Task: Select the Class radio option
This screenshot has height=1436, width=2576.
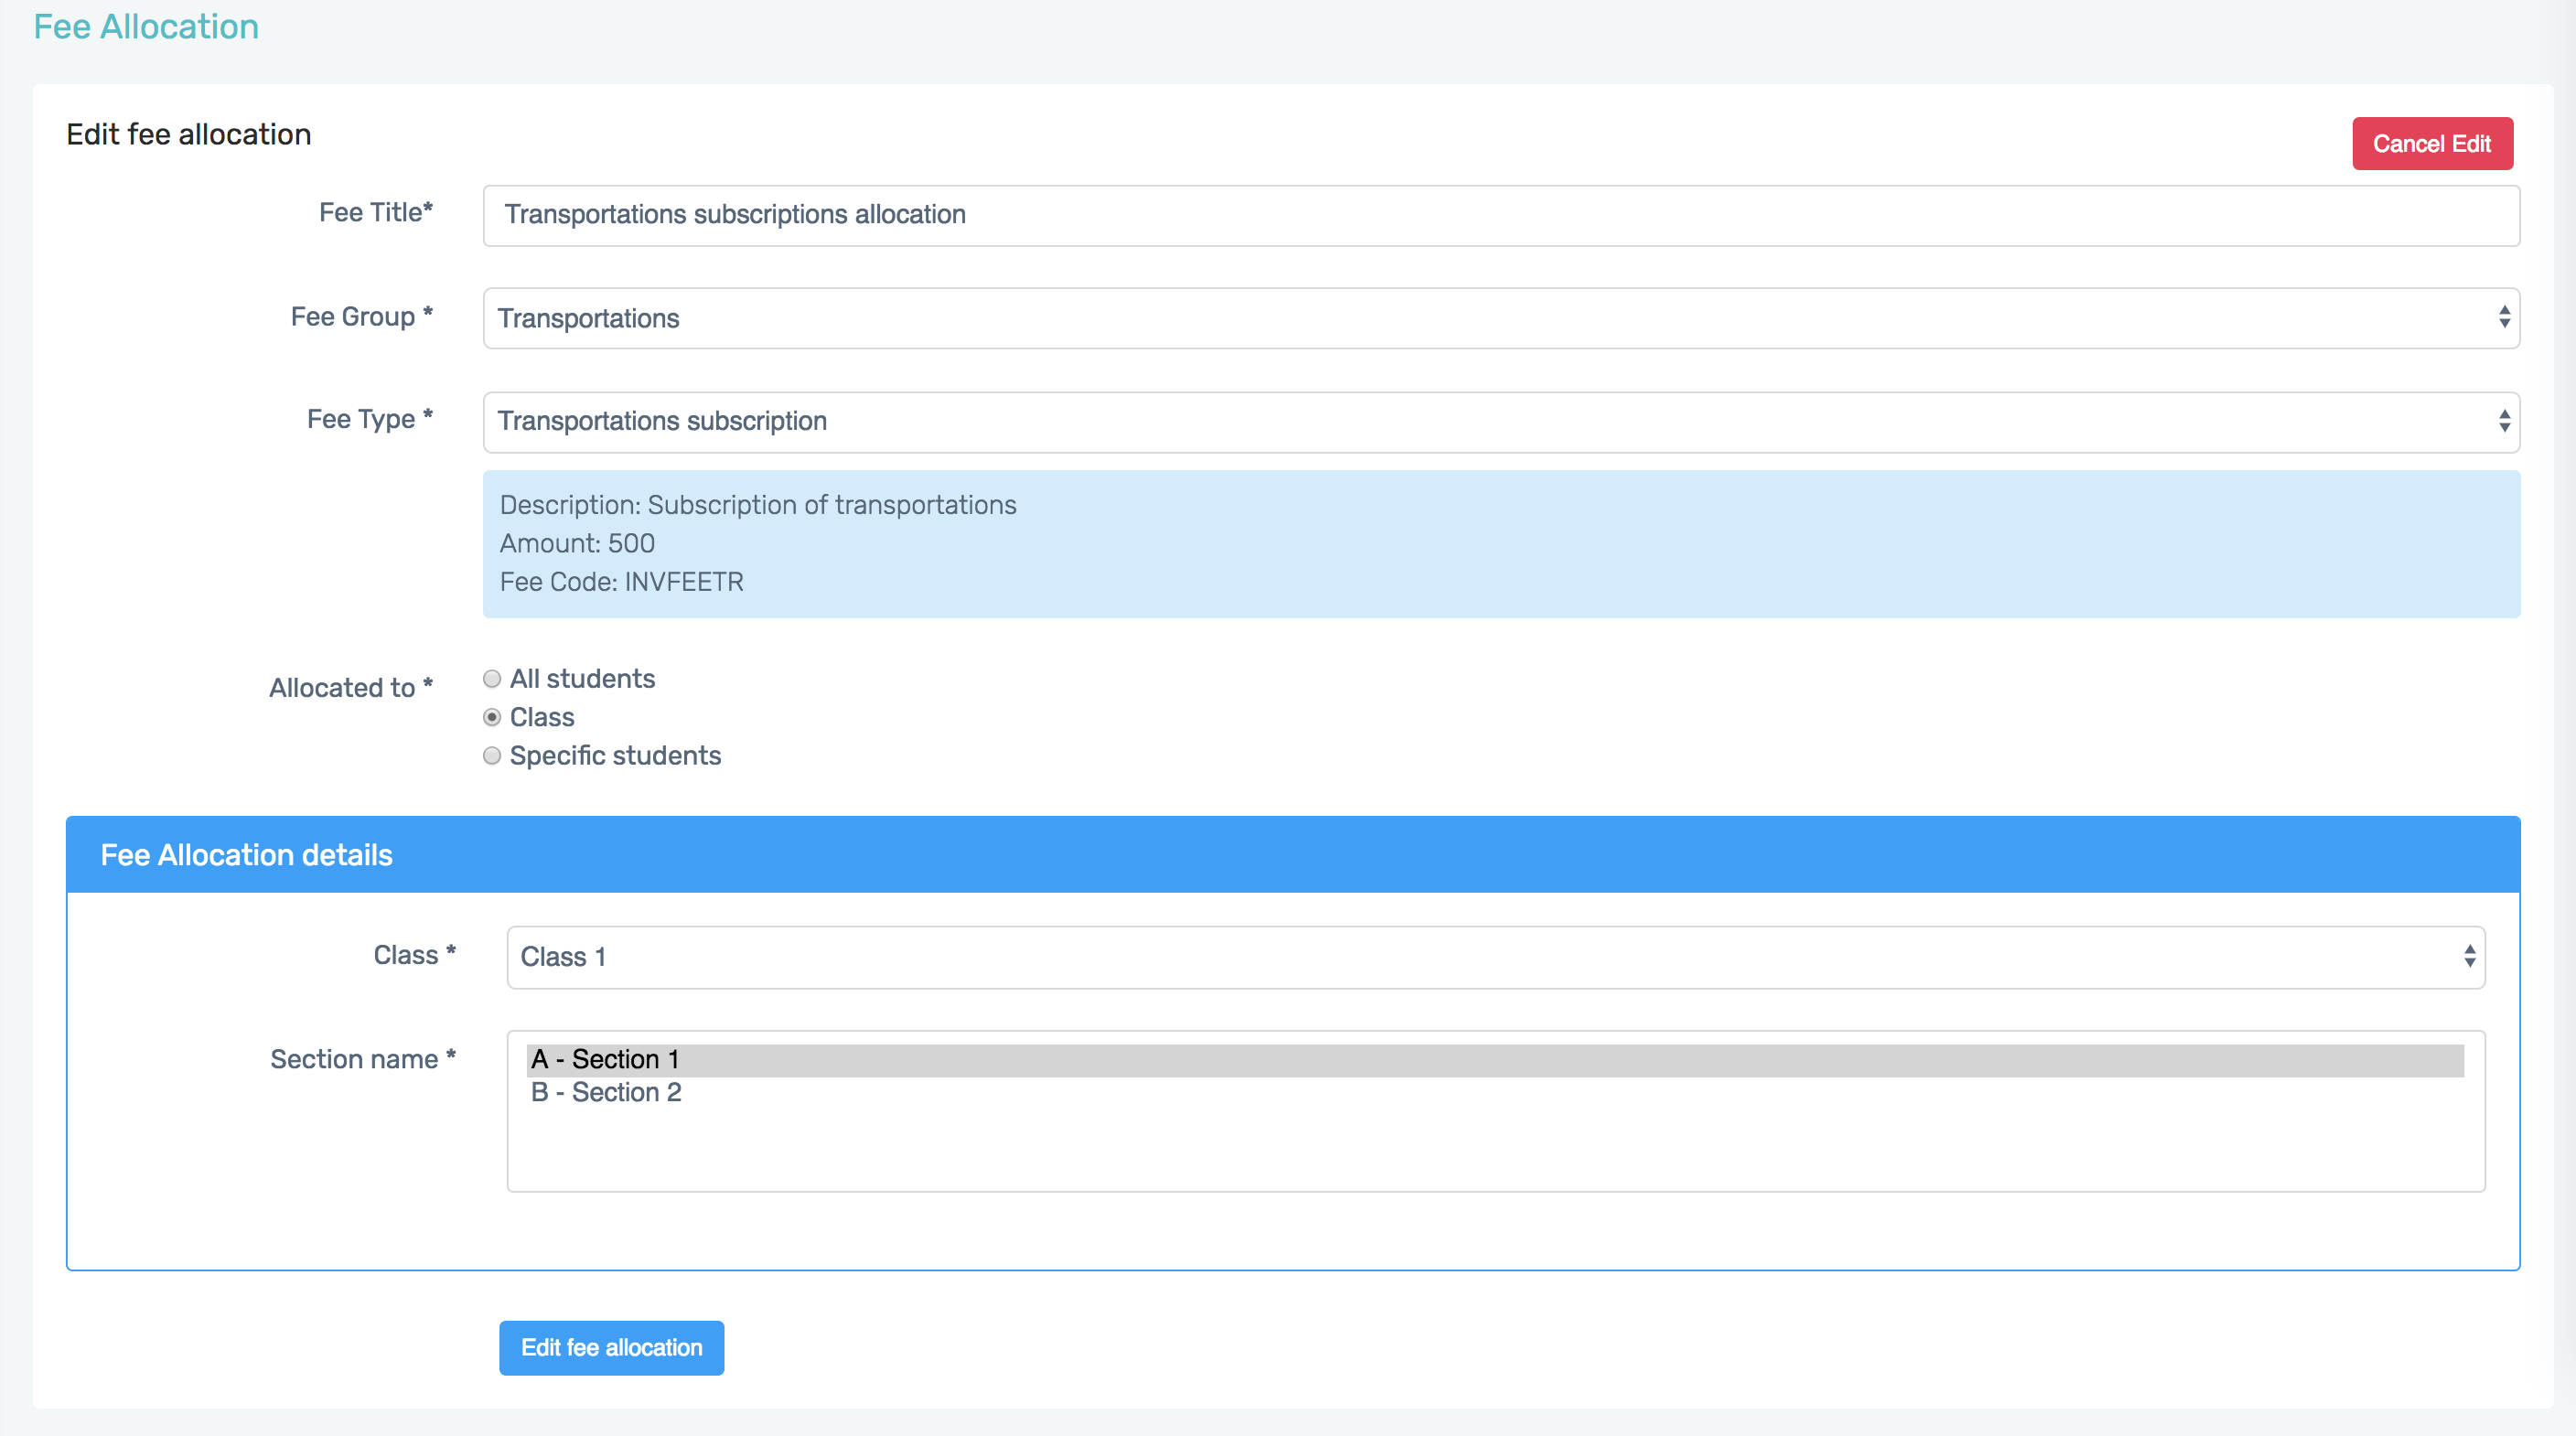Action: 492,718
